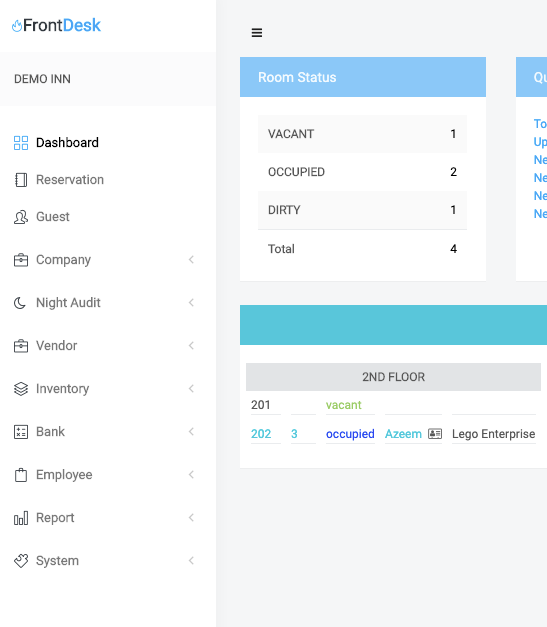
Task: Open the Company menu item
Action: pyautogui.click(x=64, y=260)
